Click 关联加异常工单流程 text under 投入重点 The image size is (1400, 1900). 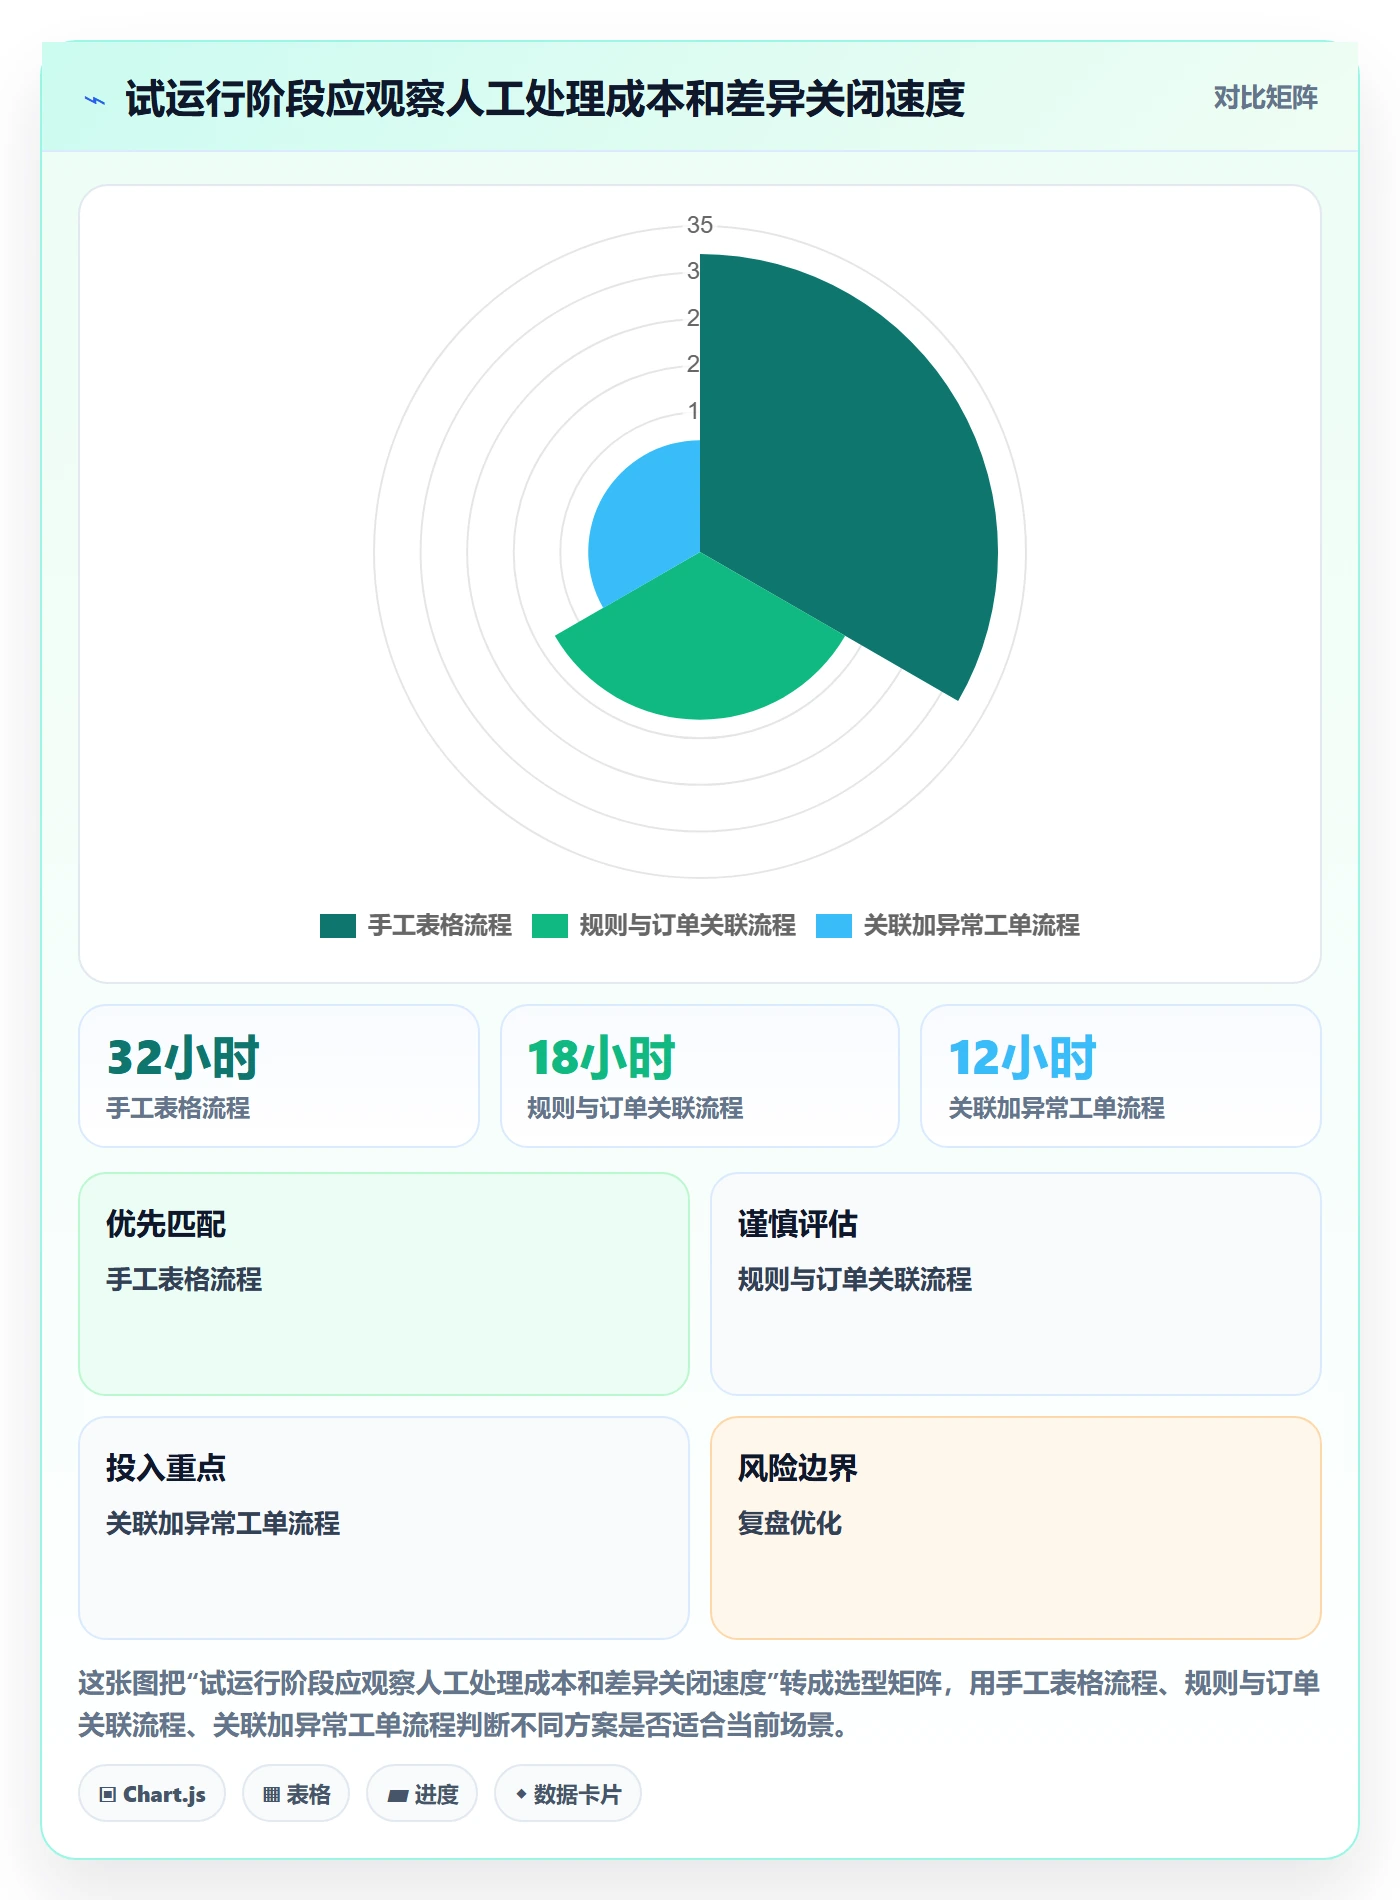point(223,1523)
